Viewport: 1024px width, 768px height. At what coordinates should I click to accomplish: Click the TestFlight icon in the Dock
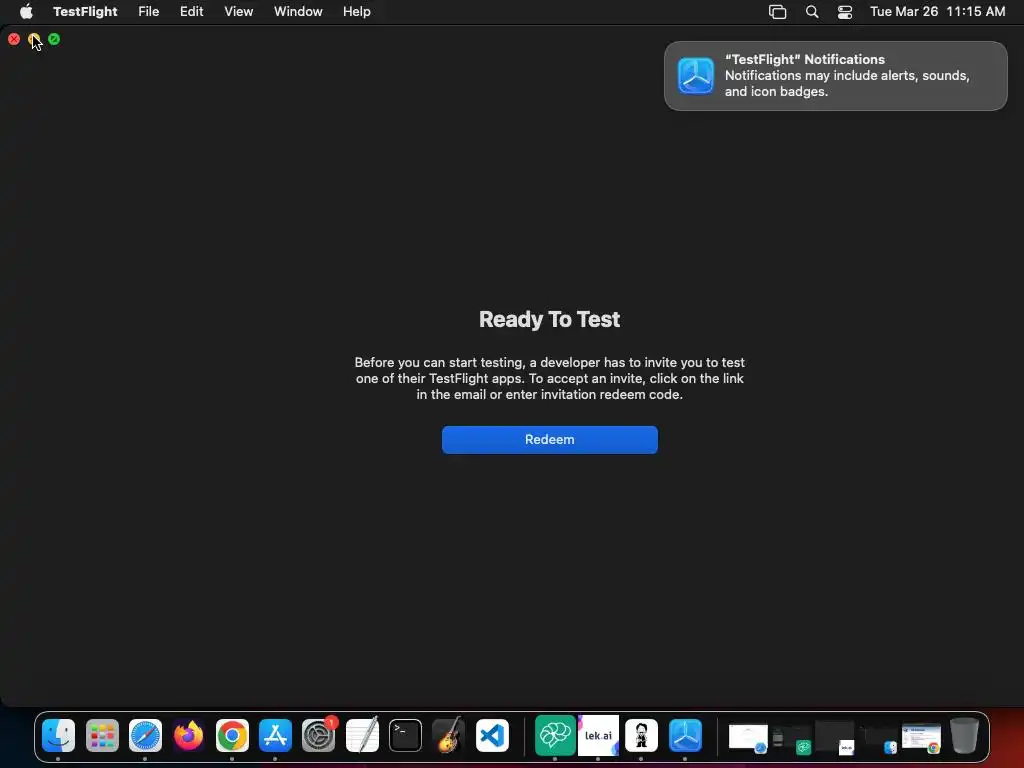685,735
